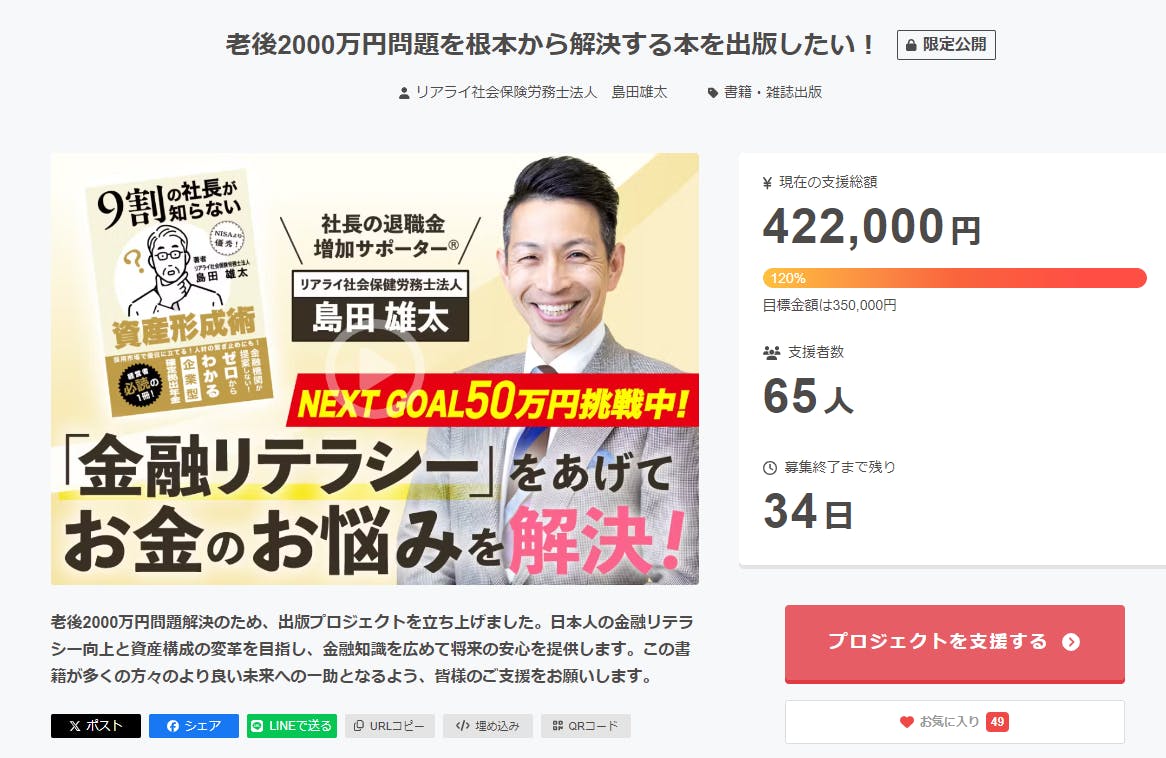1166x758 pixels.
Task: Copy the project URL
Action: 390,726
